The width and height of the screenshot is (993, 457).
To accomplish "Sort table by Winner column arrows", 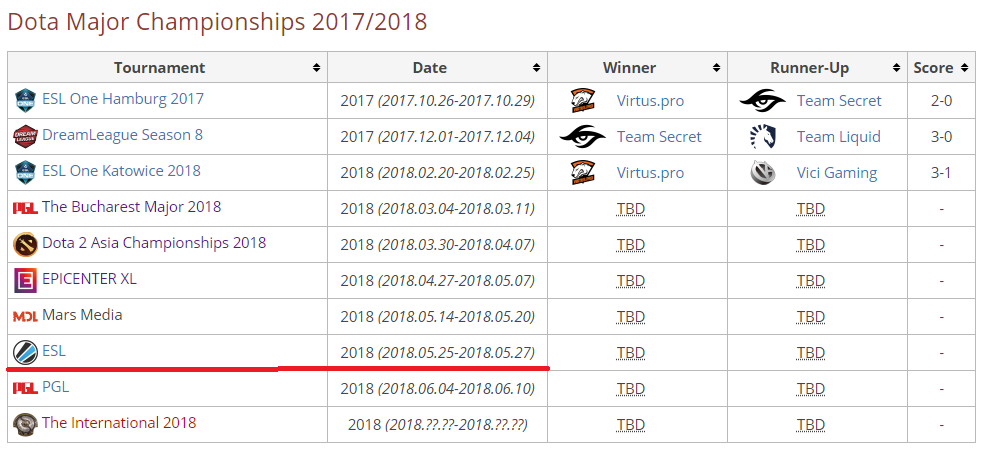I will point(716,68).
